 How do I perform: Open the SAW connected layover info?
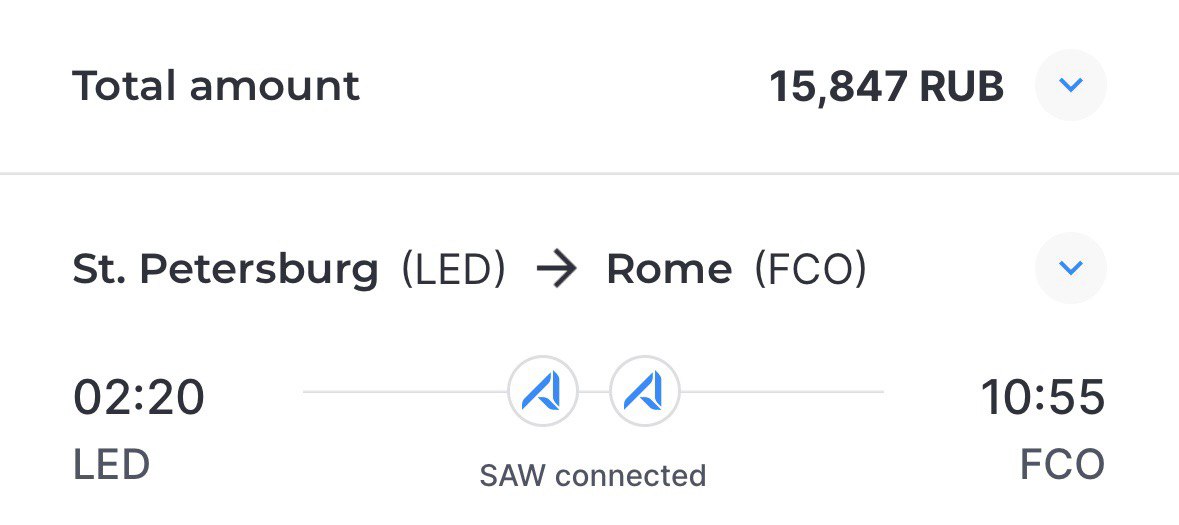593,475
